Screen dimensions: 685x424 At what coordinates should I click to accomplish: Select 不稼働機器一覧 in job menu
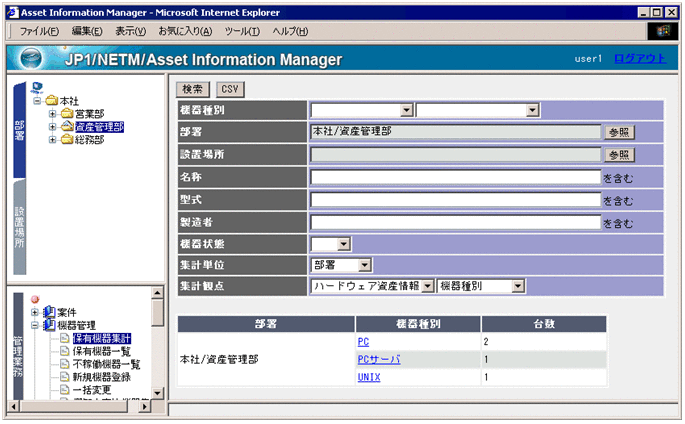coord(106,364)
